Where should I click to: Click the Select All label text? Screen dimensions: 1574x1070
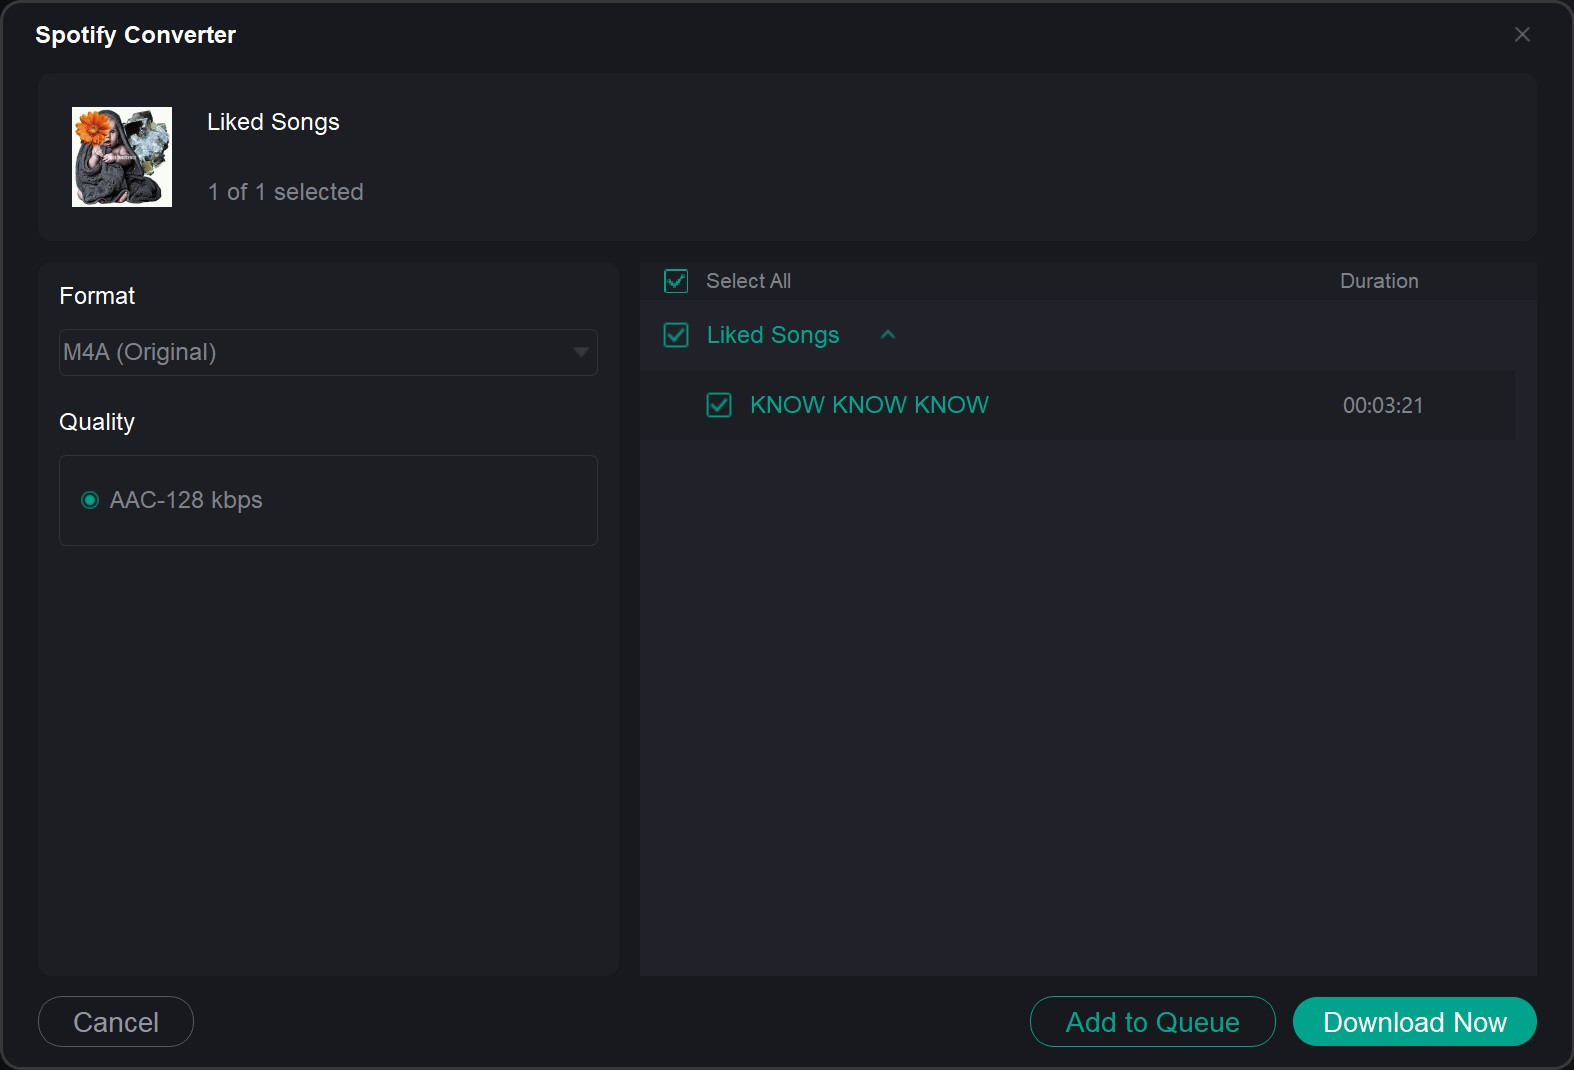pos(748,281)
